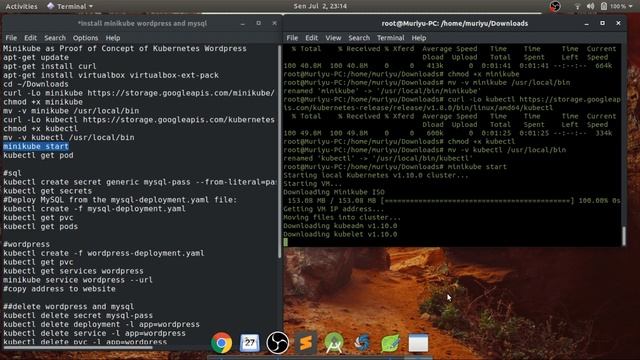Click the 'chmod +x minikube' line in editor
The width and height of the screenshot is (640, 360).
click(x=43, y=102)
